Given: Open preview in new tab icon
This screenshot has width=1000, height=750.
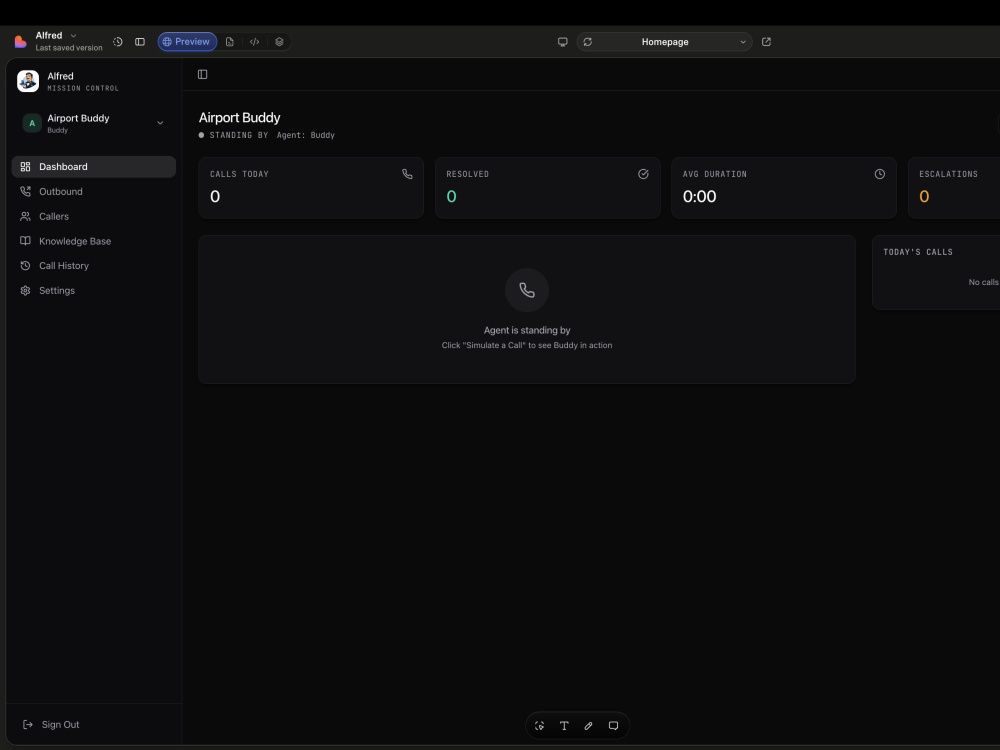Looking at the screenshot, I should pos(767,42).
